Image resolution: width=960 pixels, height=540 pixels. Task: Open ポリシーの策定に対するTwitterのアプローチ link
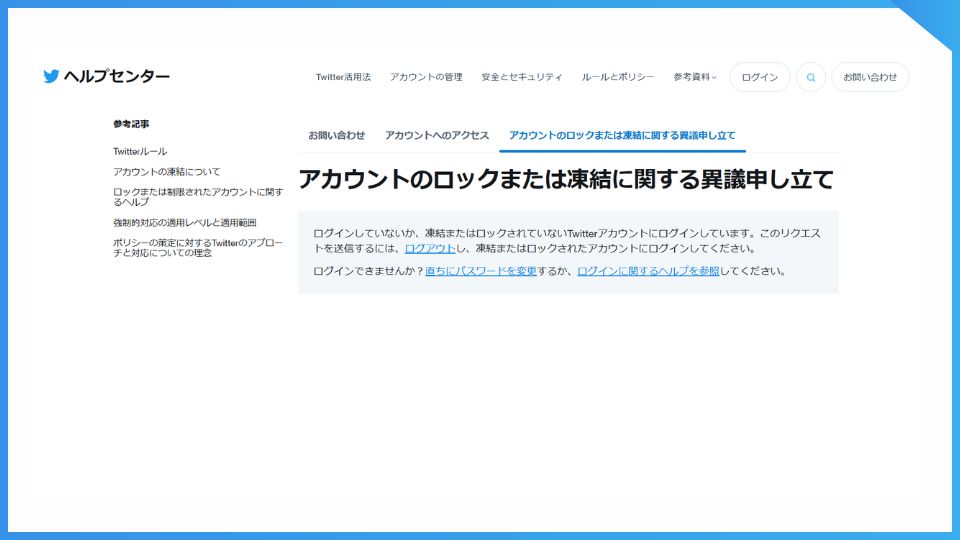[198, 247]
